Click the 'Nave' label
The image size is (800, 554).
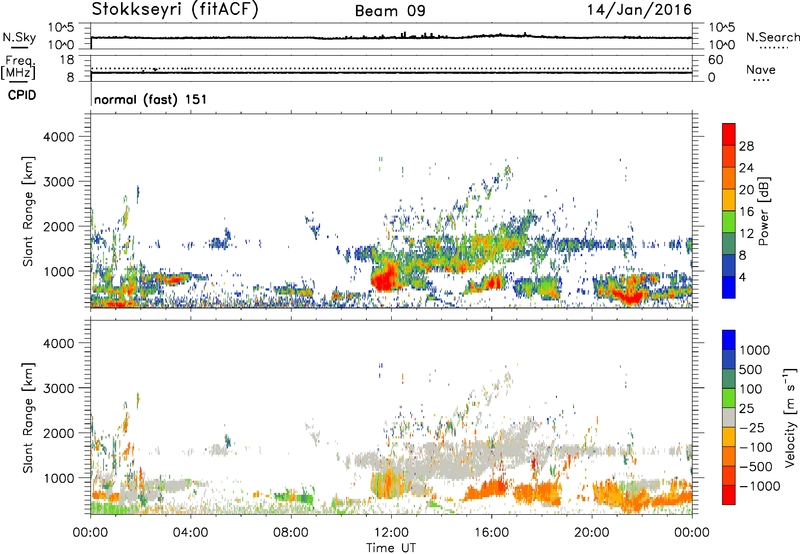pyautogui.click(x=761, y=69)
